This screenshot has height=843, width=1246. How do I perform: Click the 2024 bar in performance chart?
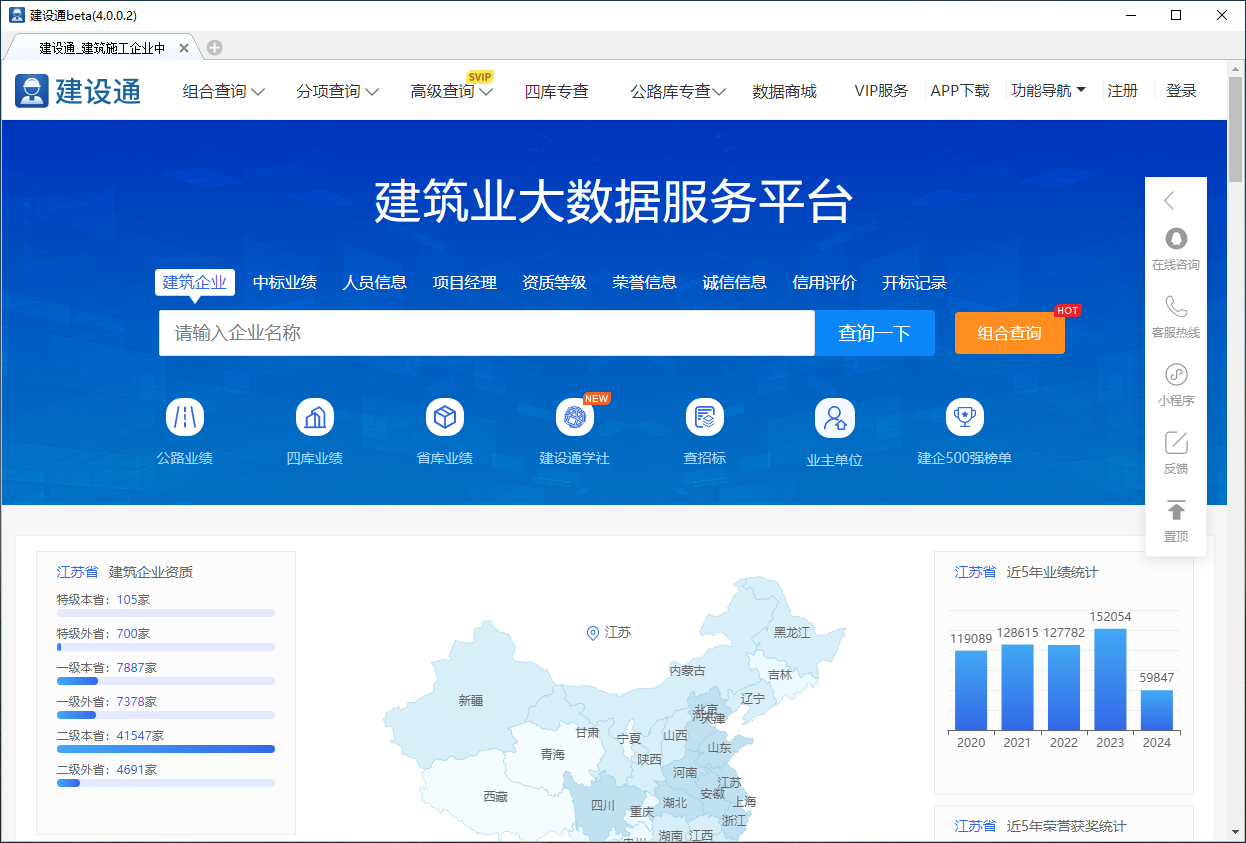click(1157, 710)
